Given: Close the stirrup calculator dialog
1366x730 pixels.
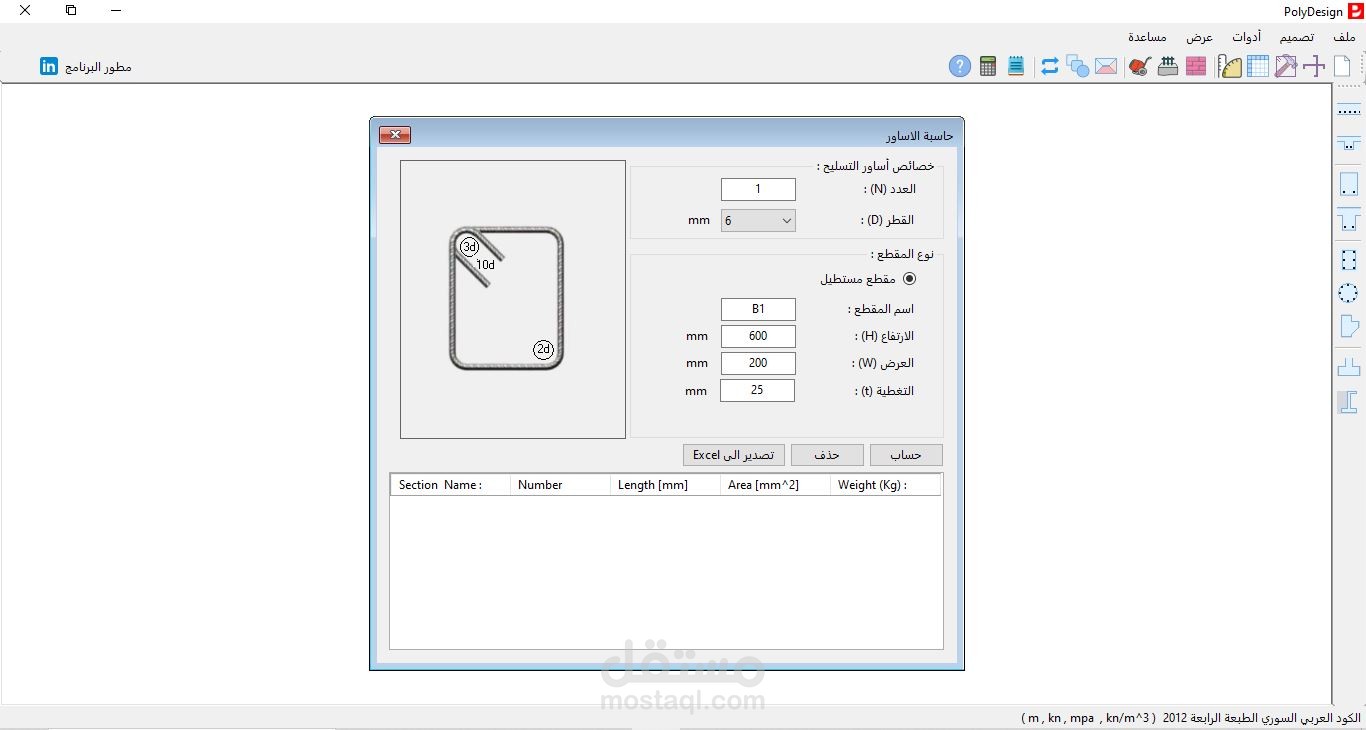Looking at the screenshot, I should click(395, 135).
